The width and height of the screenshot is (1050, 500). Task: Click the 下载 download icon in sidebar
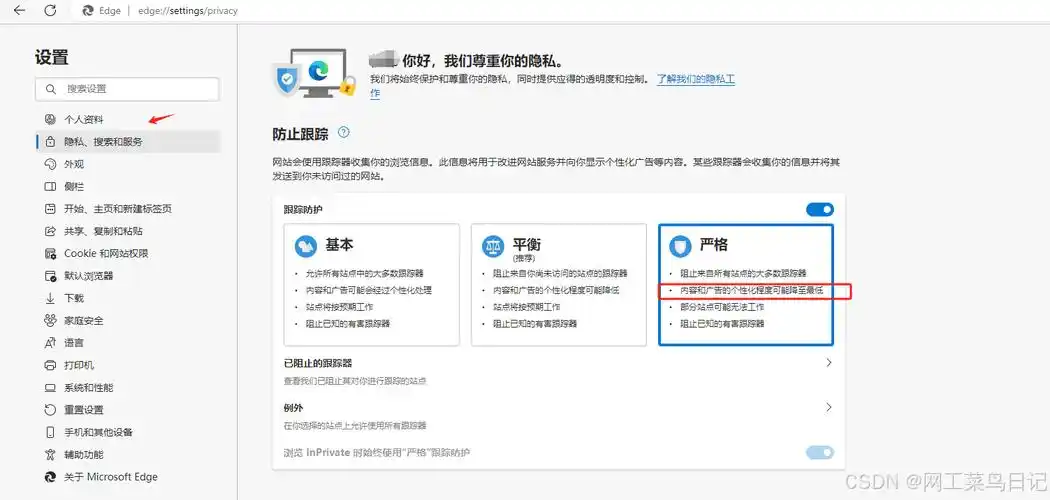click(x=50, y=298)
